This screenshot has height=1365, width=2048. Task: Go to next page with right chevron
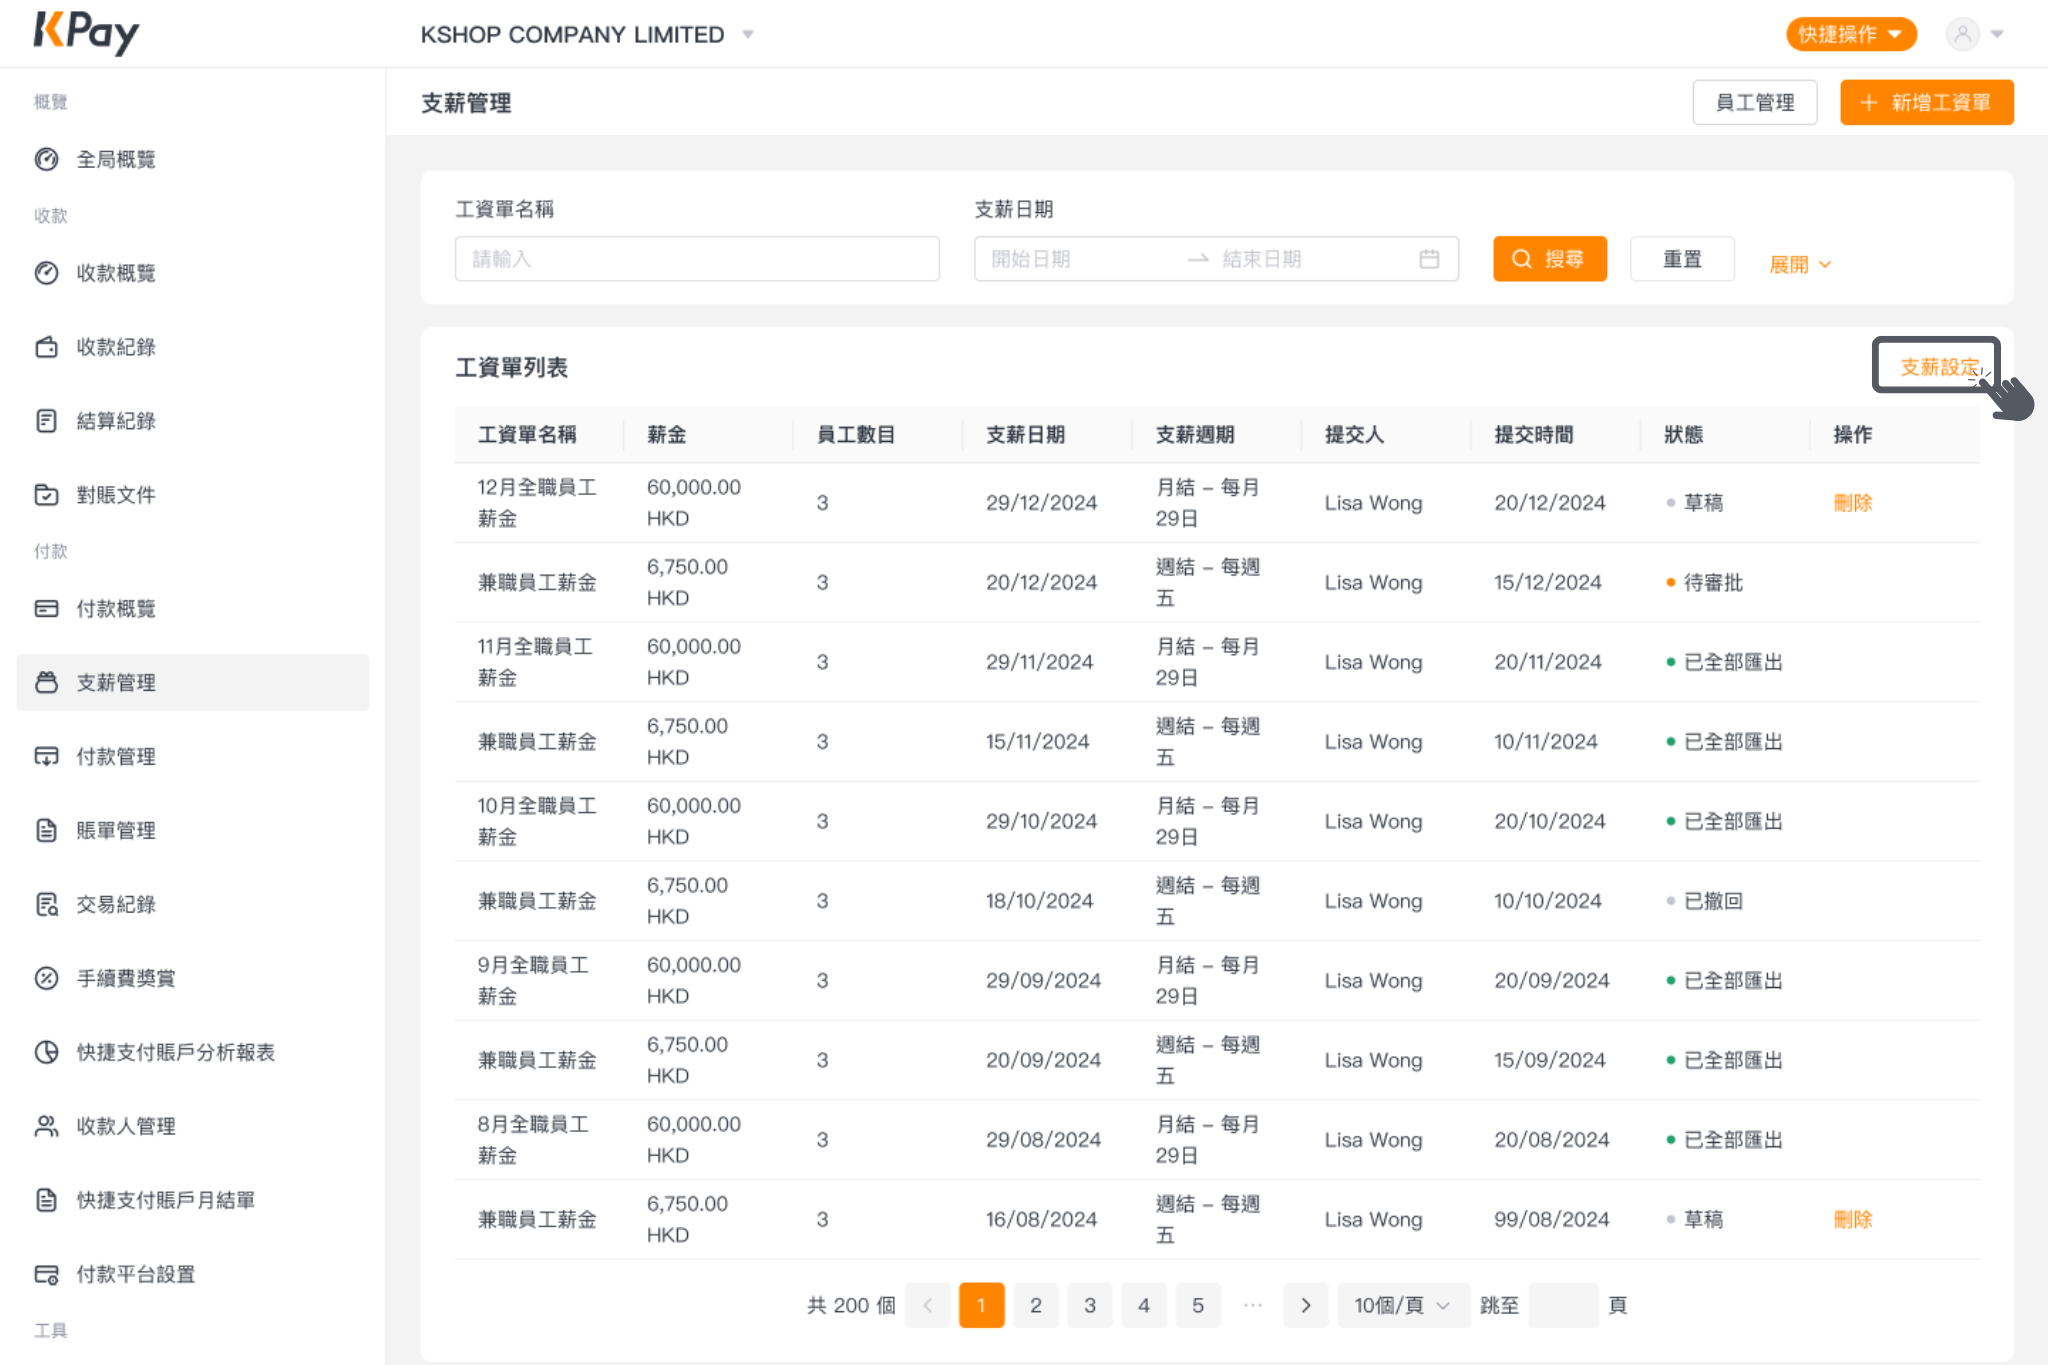tap(1305, 1305)
